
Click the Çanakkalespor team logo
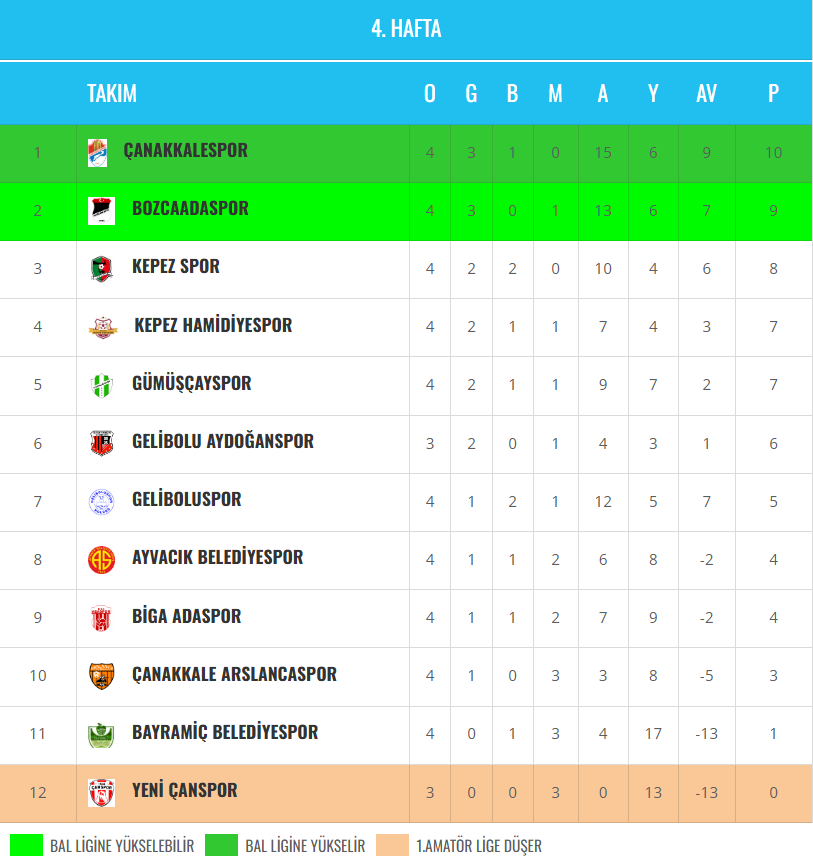(x=97, y=152)
